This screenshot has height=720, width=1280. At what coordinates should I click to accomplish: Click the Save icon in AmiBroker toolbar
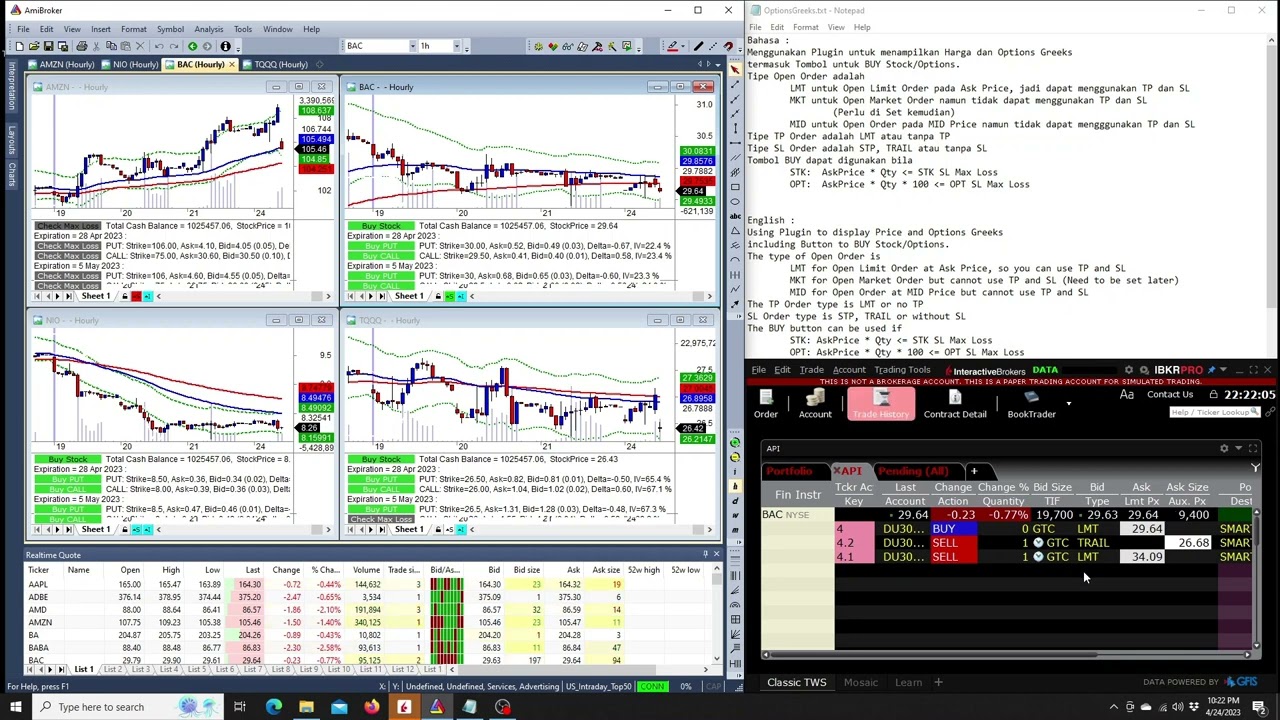[47, 46]
